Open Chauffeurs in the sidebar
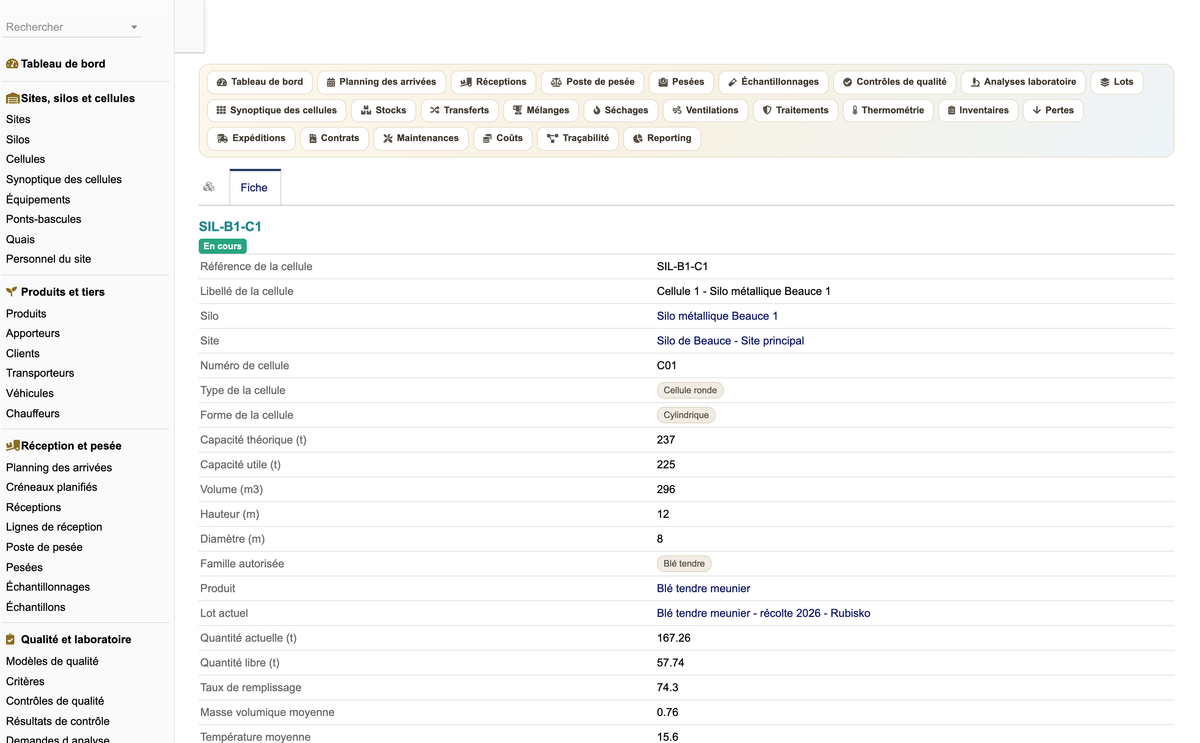This screenshot has width=1200, height=743. [33, 413]
